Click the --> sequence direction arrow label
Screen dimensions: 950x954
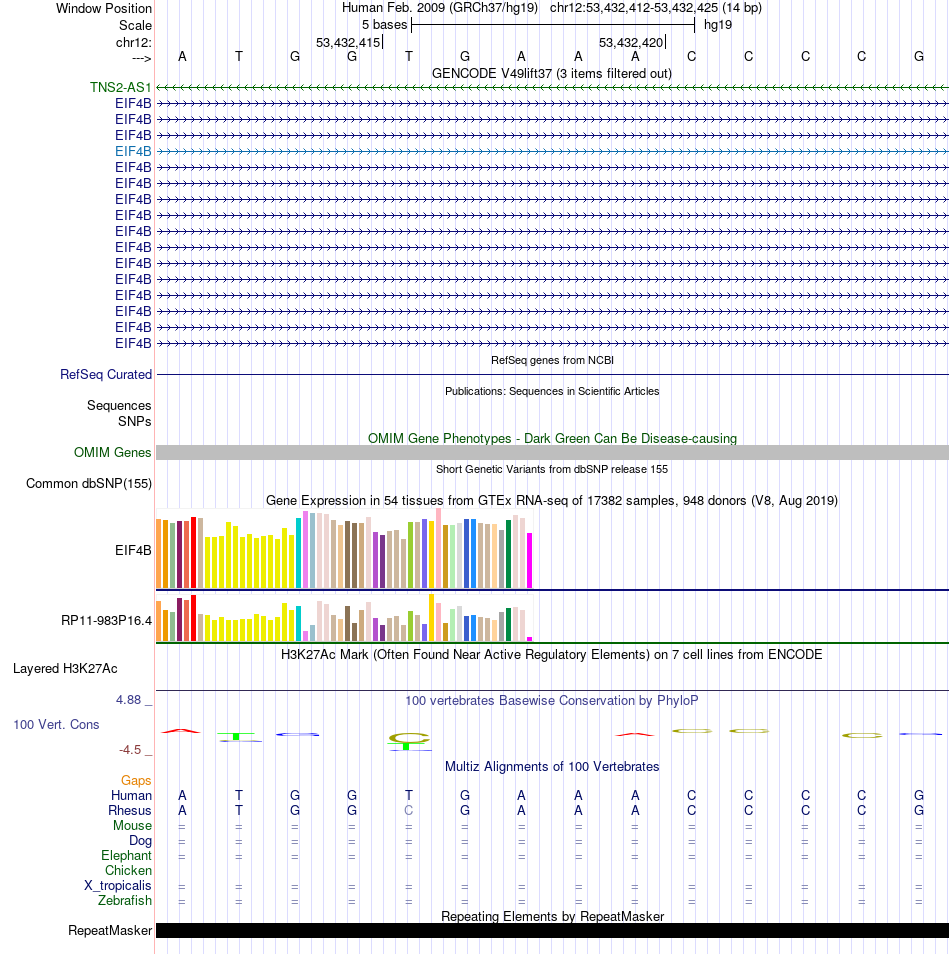tap(142, 58)
